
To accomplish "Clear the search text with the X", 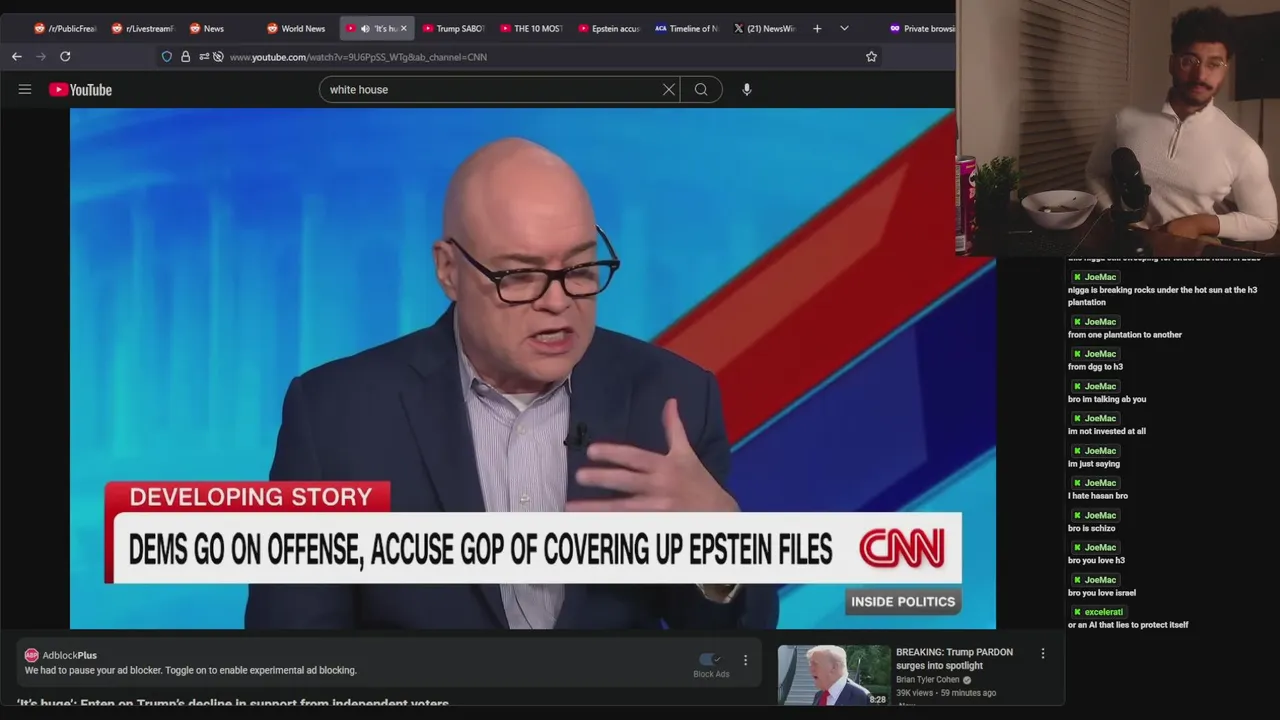I will coord(669,90).
